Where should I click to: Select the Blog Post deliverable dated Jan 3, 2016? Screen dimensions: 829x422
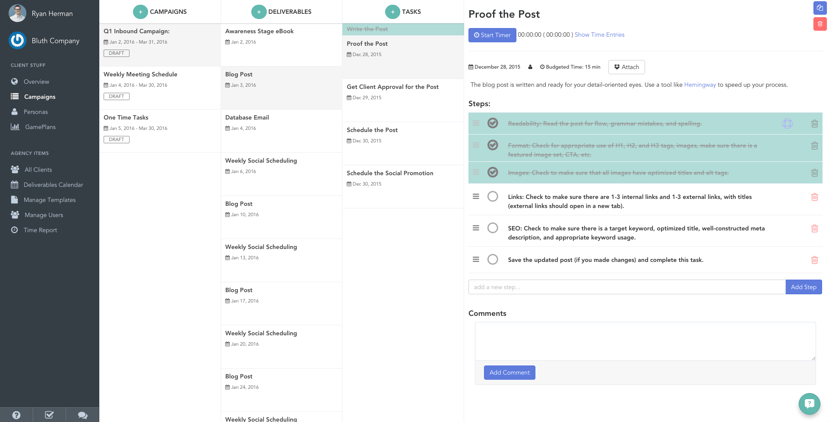[x=282, y=88]
